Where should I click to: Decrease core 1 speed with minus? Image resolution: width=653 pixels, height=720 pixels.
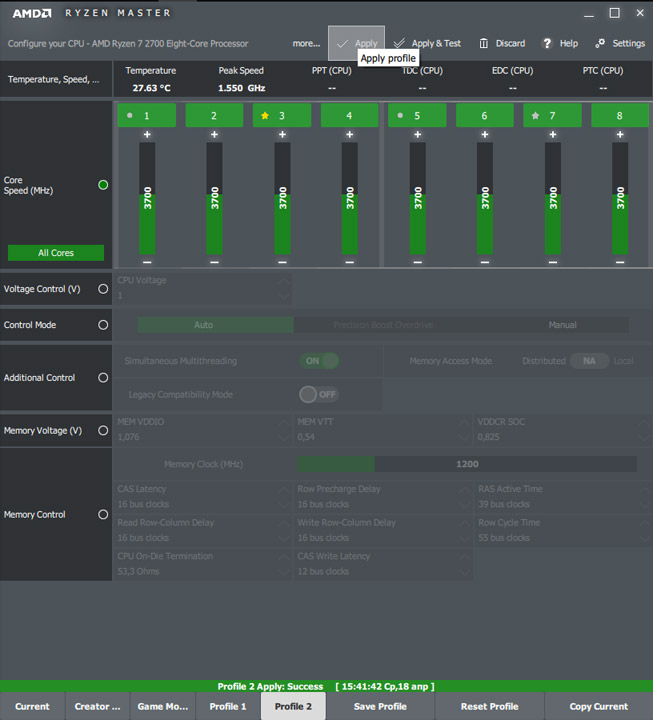click(x=147, y=262)
